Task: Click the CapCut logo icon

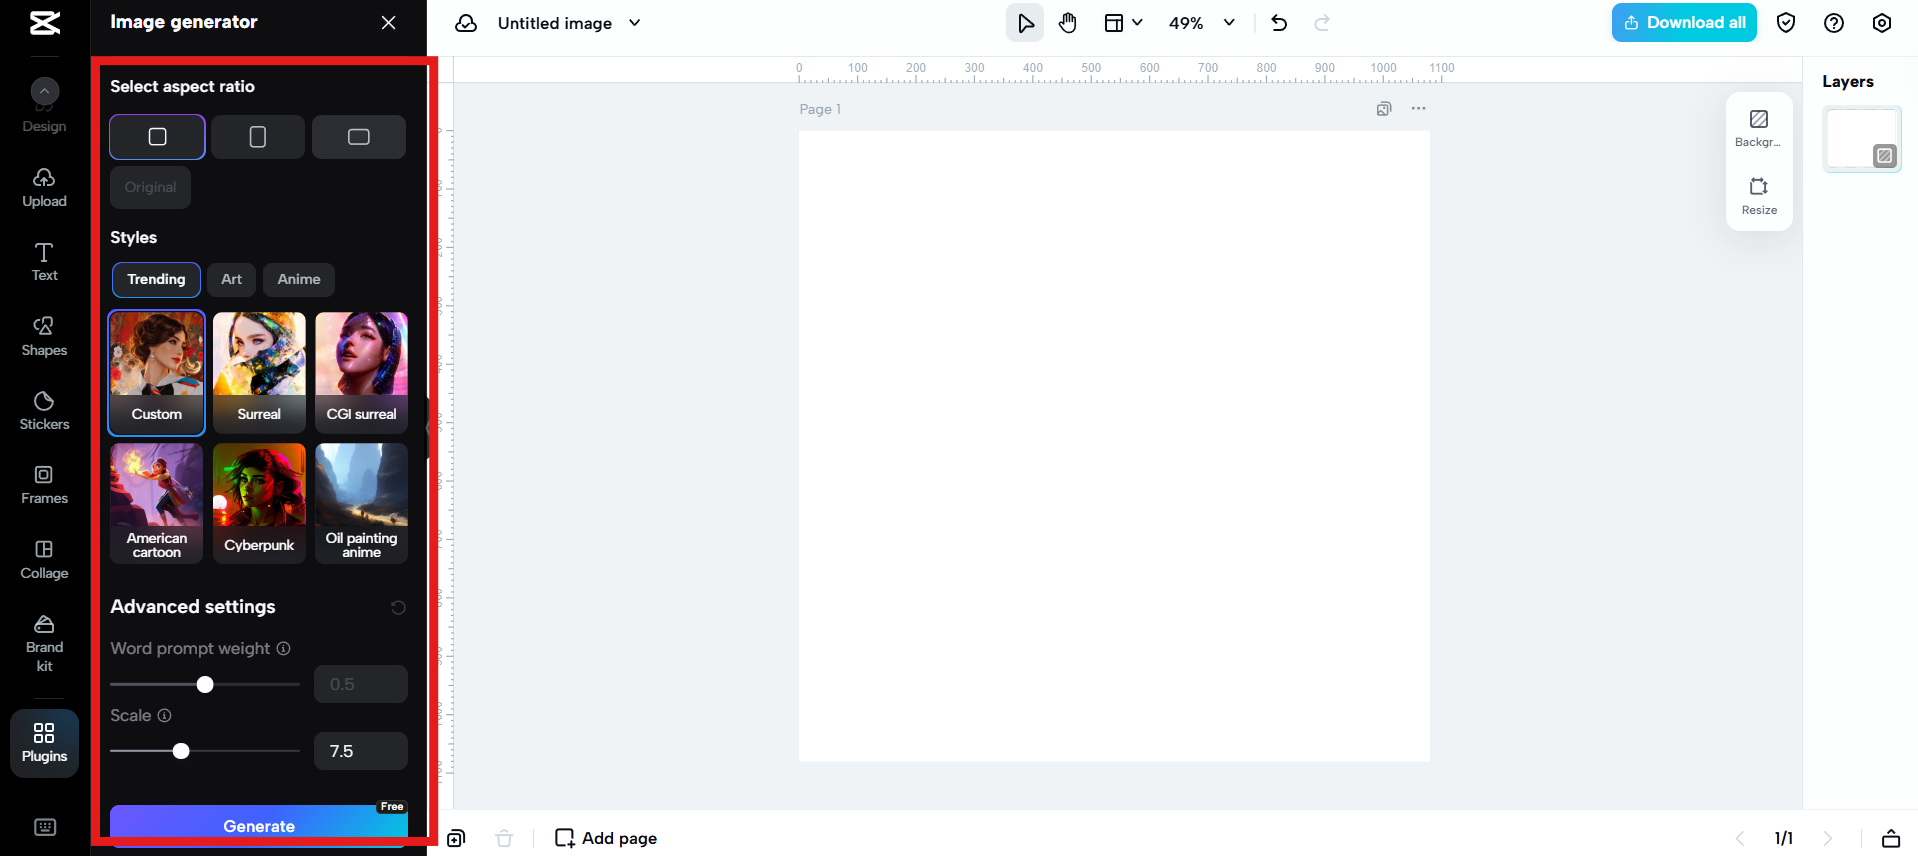Action: coord(45,22)
